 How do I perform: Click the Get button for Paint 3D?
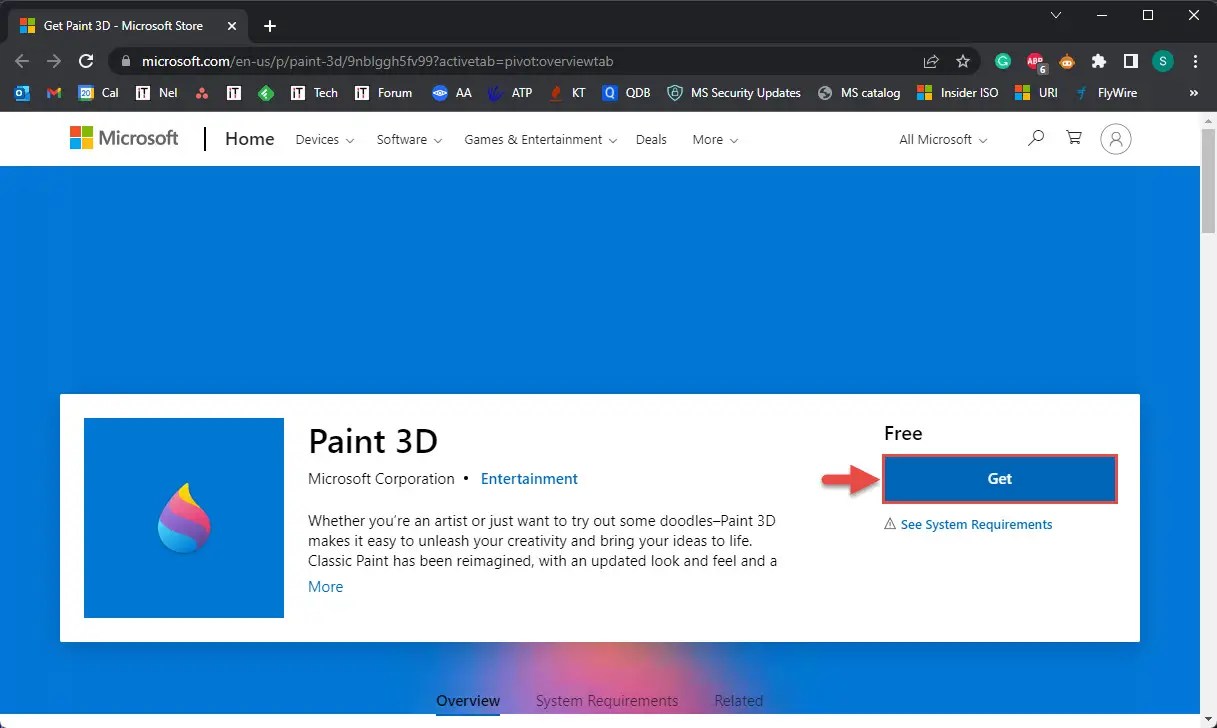coord(999,479)
